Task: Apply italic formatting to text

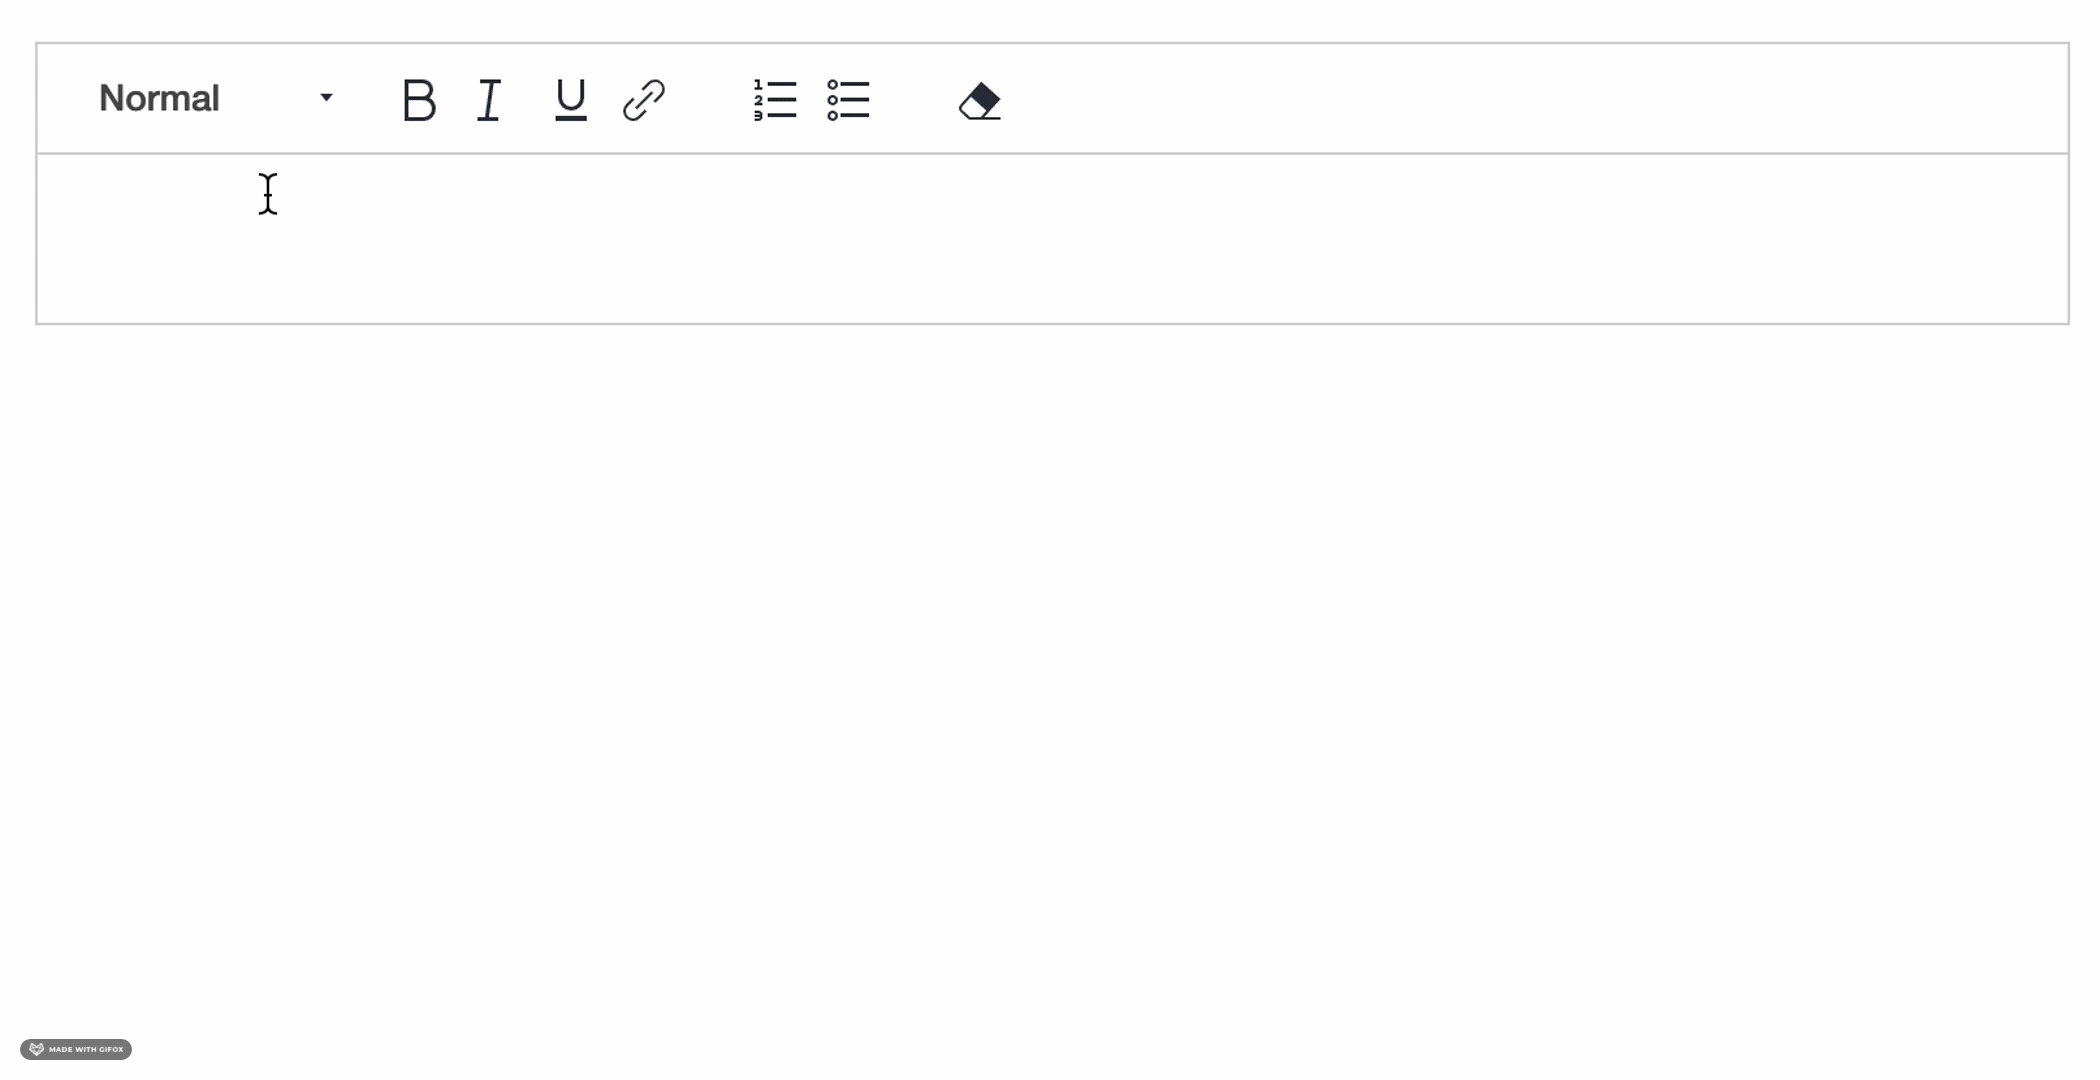Action: coord(490,99)
